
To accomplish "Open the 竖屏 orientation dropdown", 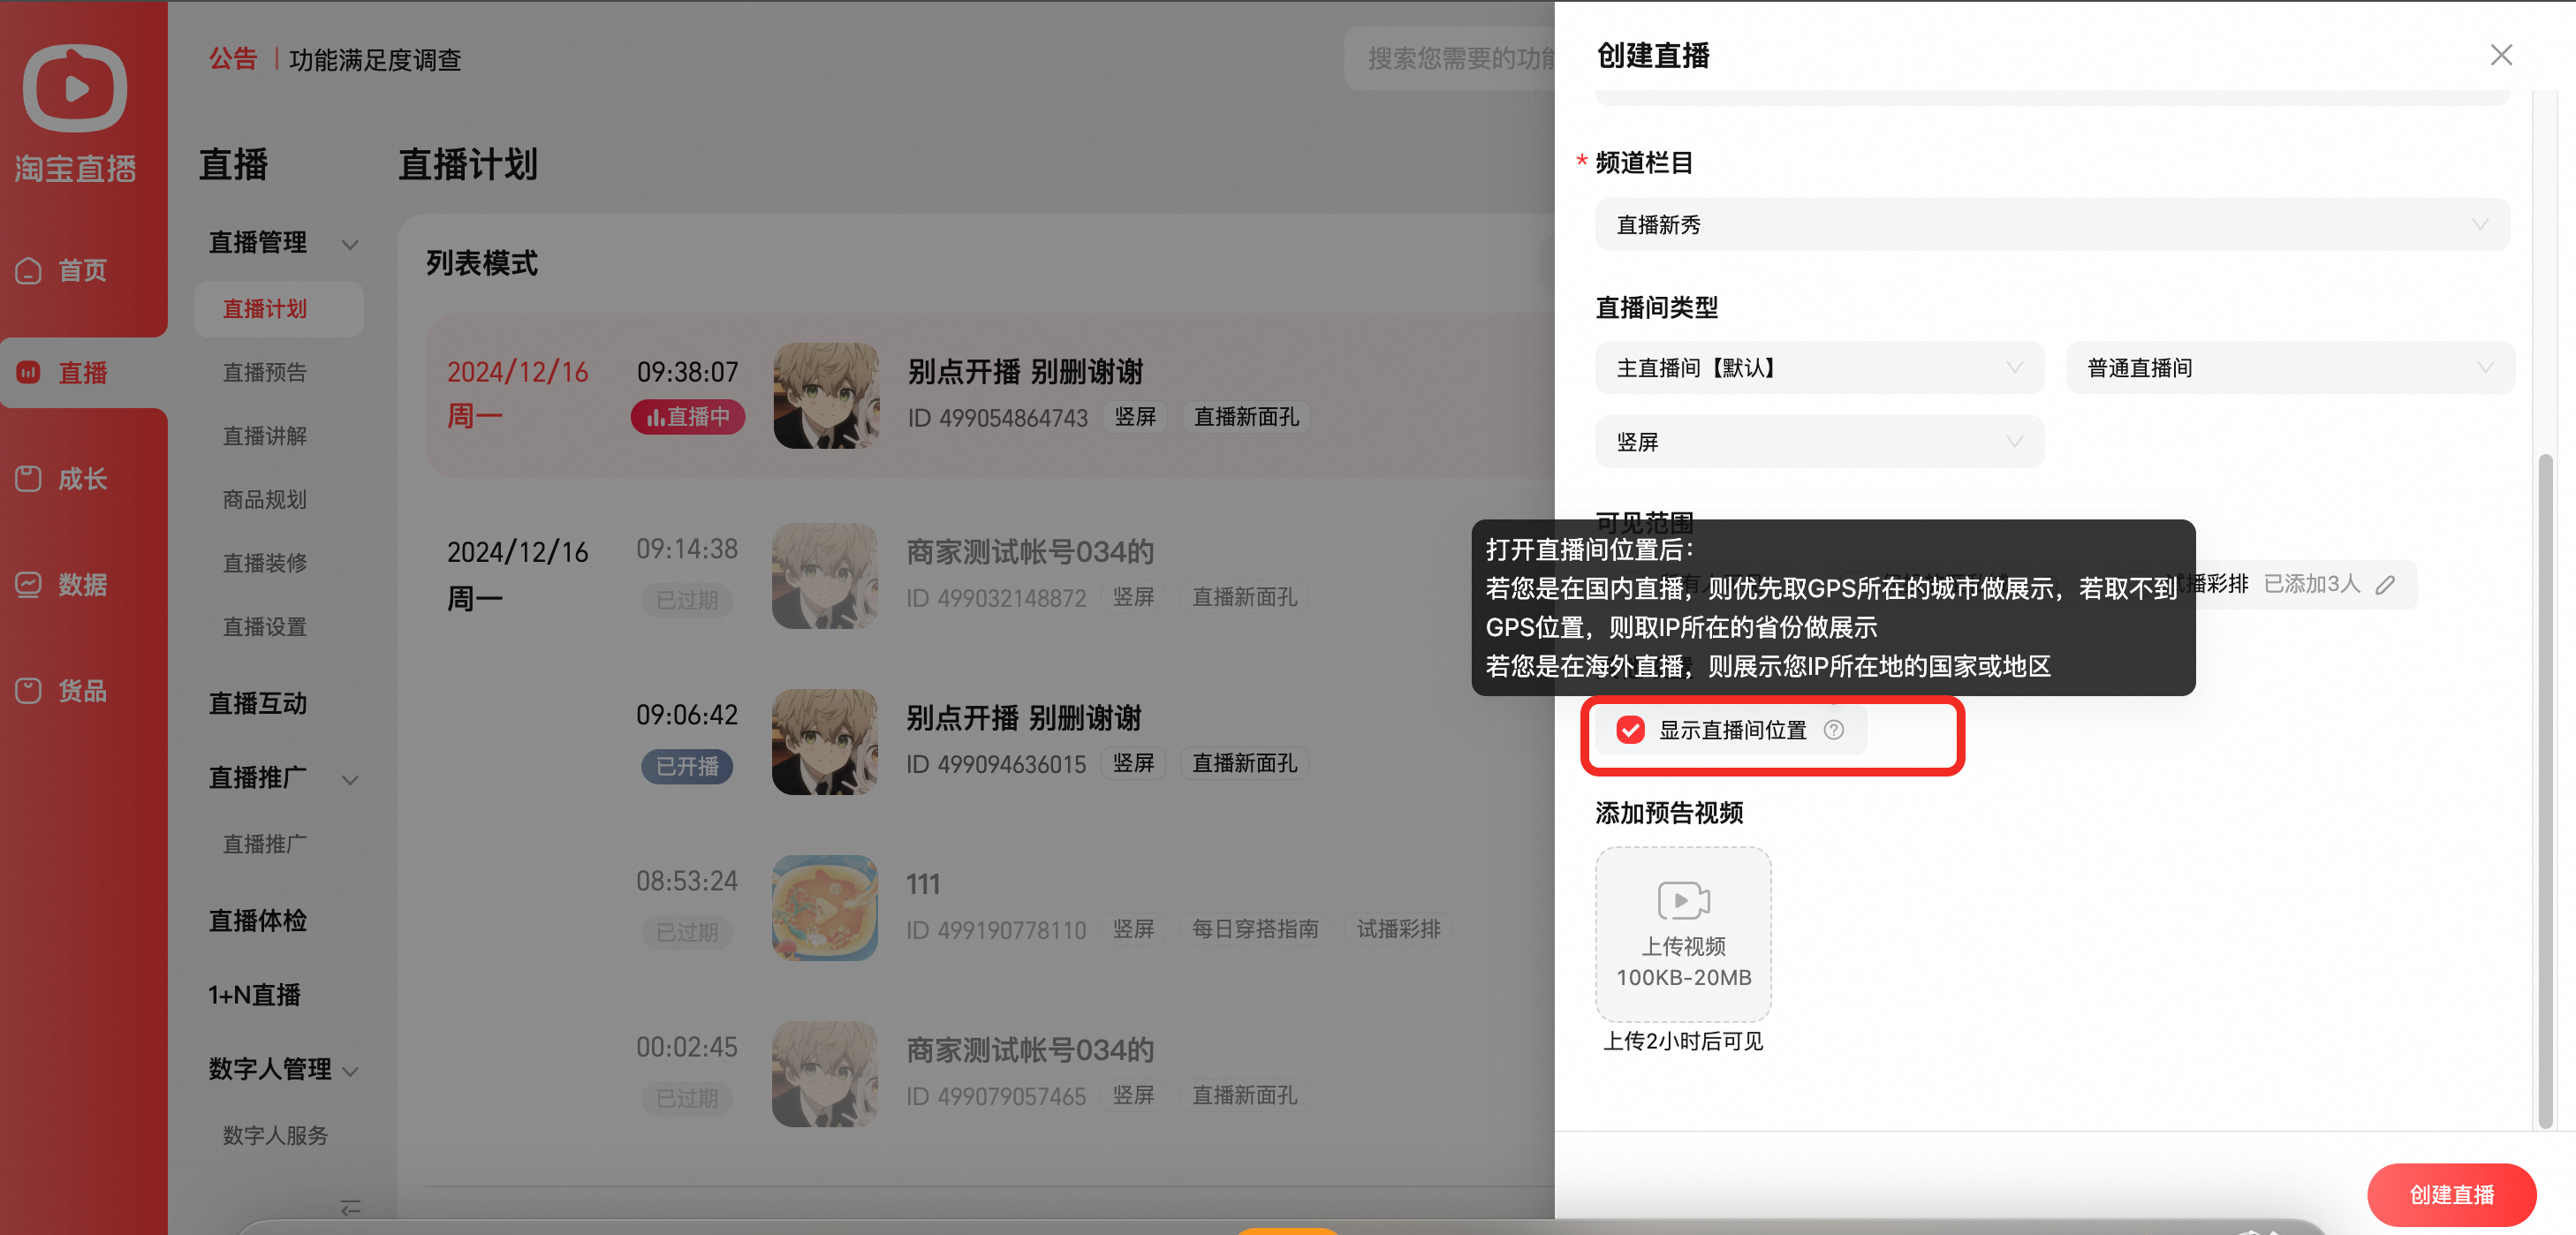I will pyautogui.click(x=1819, y=441).
